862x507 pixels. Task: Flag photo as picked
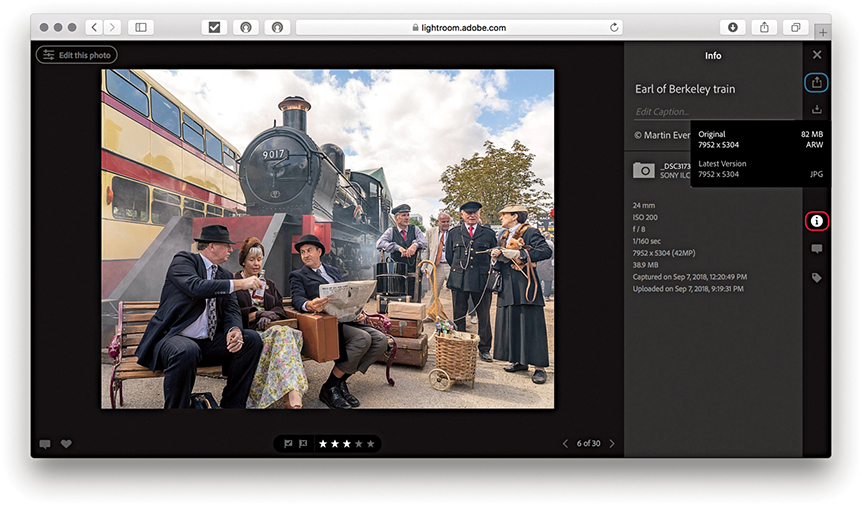coord(288,443)
